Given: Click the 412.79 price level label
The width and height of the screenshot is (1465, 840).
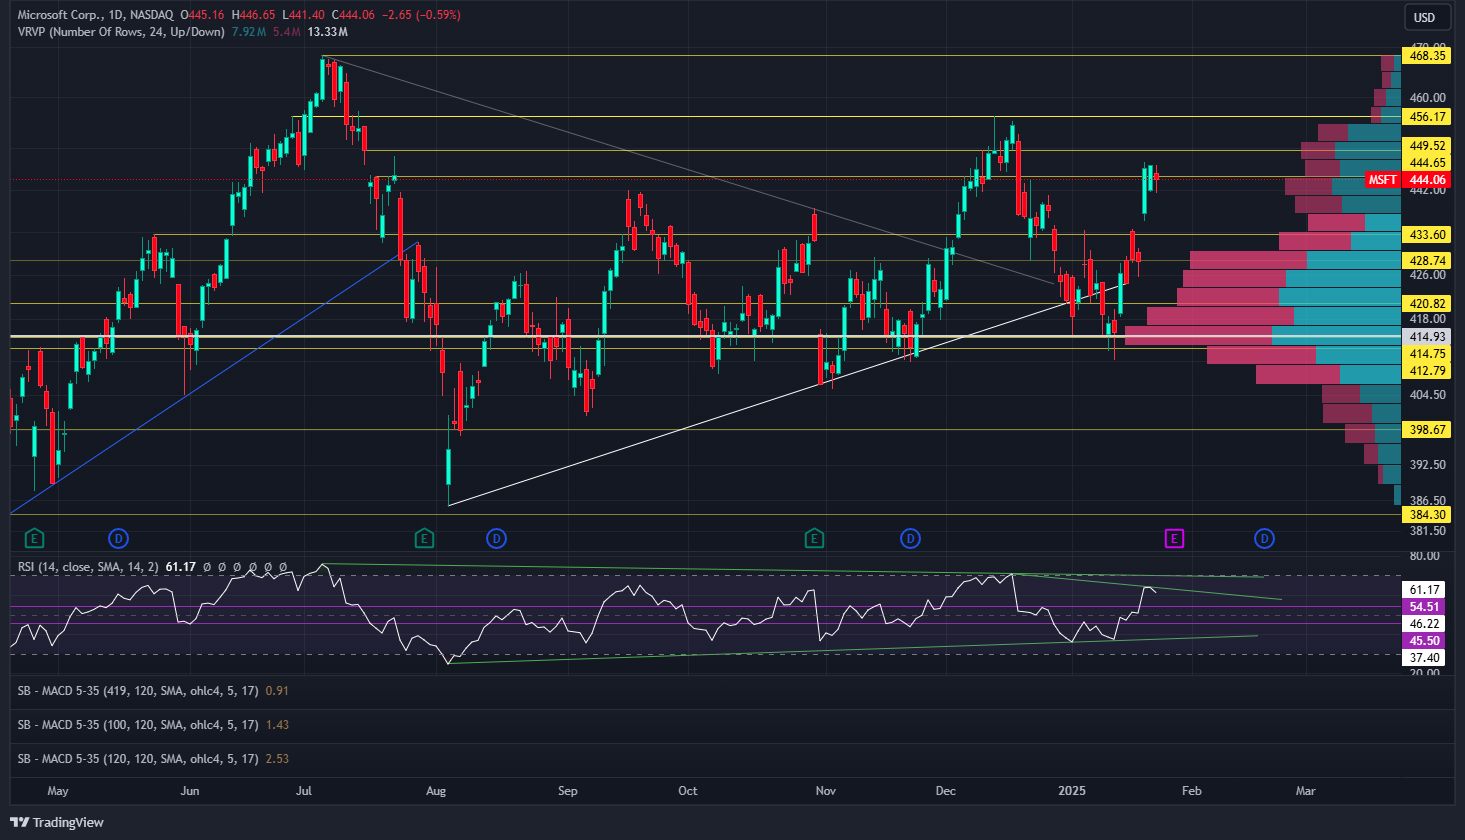Looking at the screenshot, I should 1427,371.
